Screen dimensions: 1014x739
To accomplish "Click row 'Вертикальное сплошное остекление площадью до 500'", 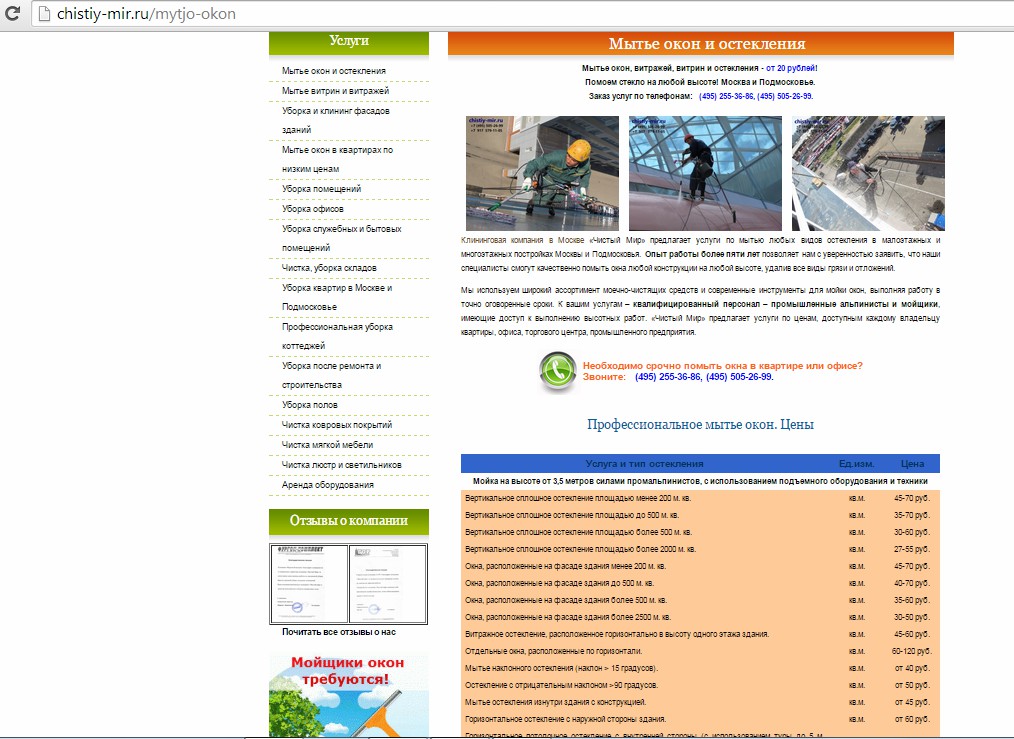I will (700, 515).
